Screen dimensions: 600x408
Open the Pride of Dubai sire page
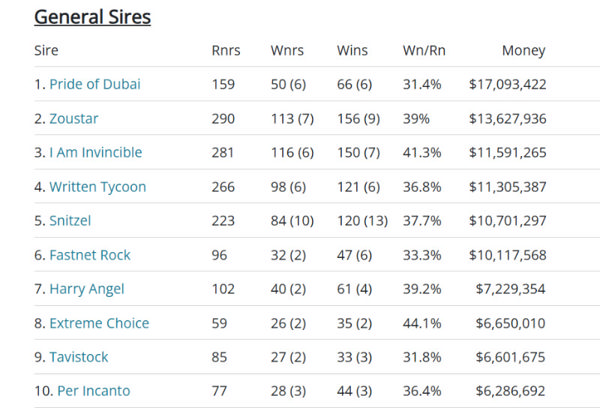click(x=95, y=84)
